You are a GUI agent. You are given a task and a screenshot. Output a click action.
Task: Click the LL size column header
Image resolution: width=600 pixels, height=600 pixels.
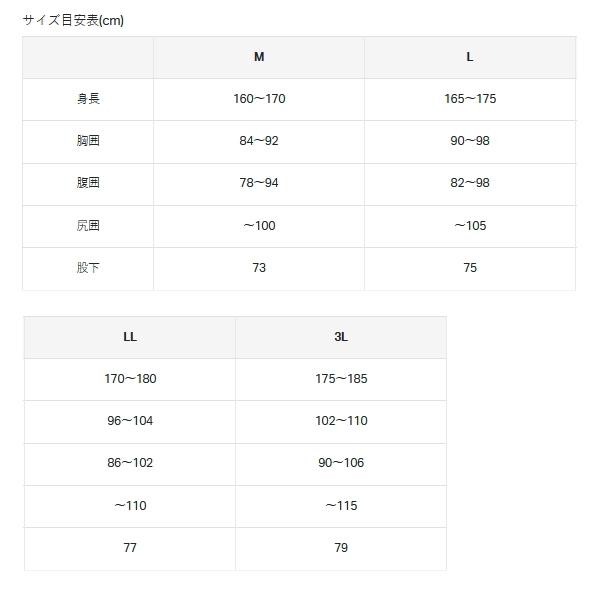click(x=130, y=337)
